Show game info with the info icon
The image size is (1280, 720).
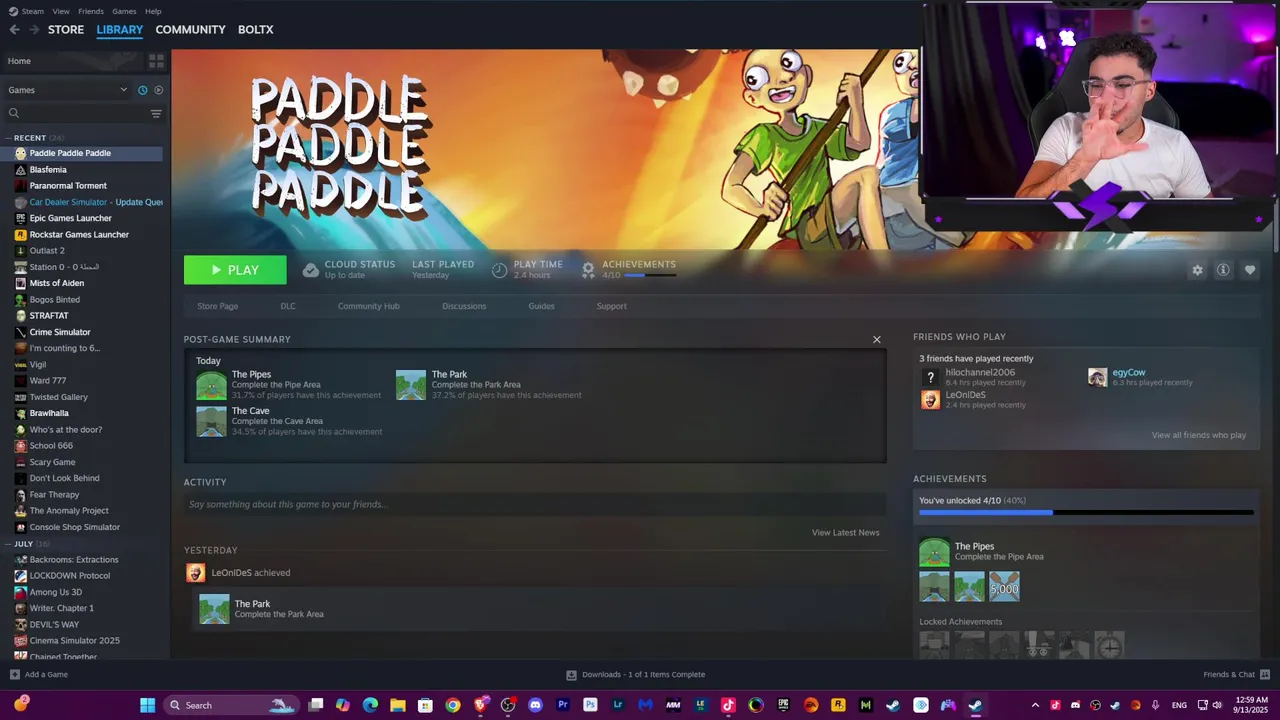pos(1223,270)
